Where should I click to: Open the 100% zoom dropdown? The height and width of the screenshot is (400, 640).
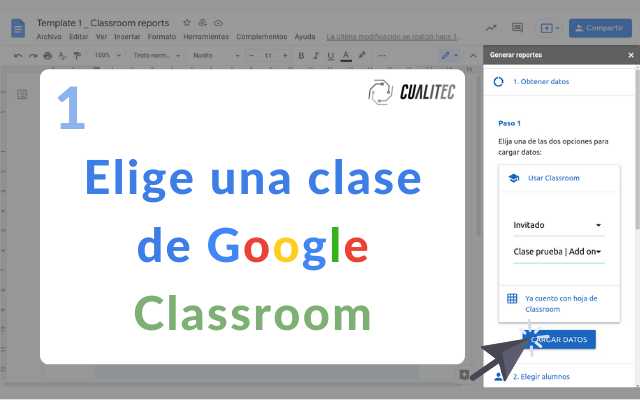tap(107, 56)
